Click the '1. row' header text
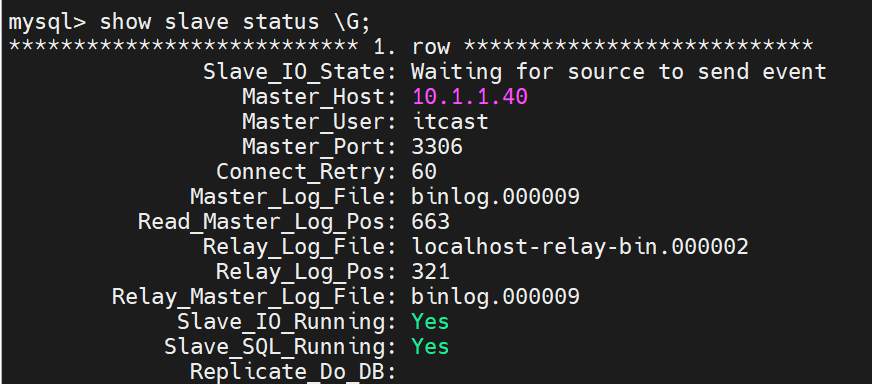 point(411,47)
